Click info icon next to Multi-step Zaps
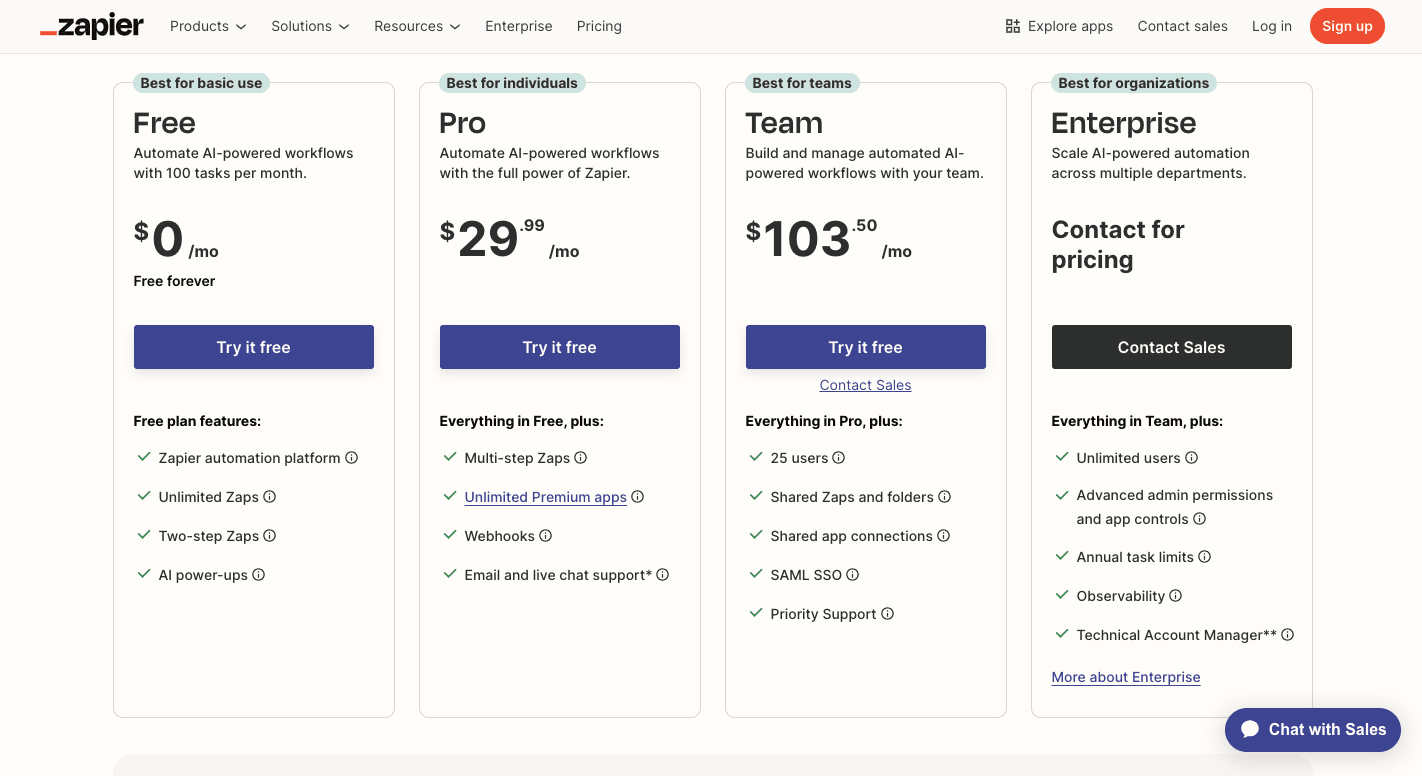Image resolution: width=1422 pixels, height=776 pixels. click(581, 457)
